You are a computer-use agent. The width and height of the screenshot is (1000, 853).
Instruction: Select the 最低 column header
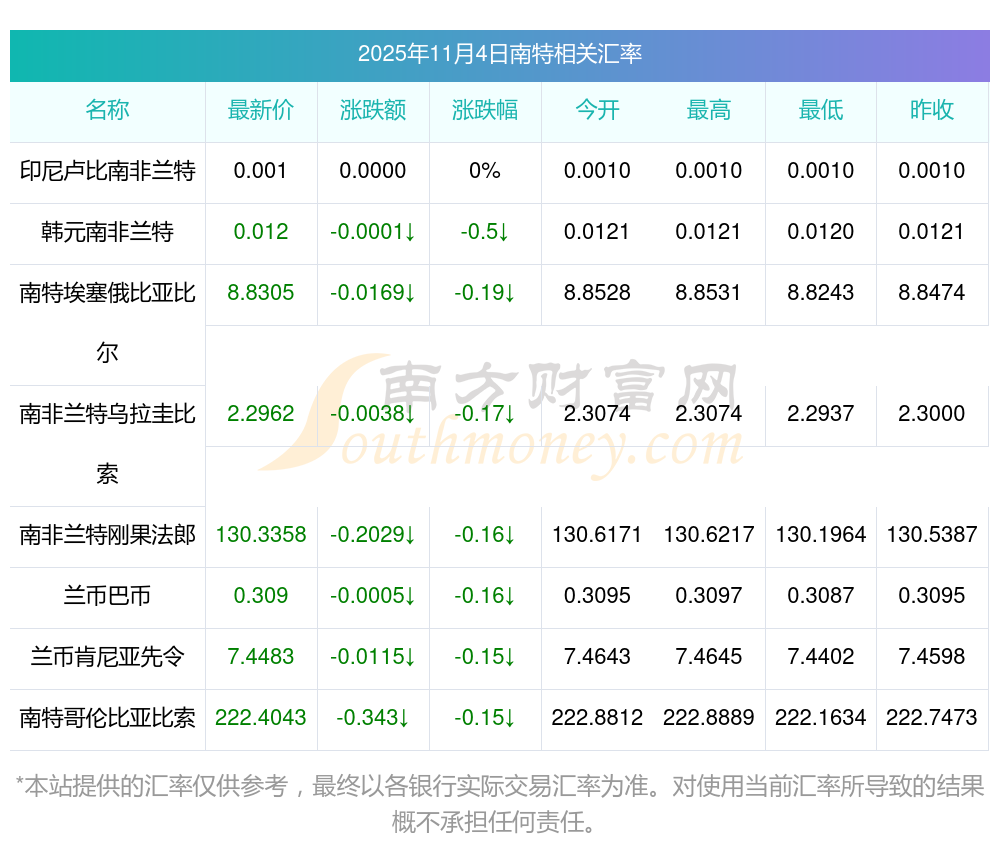point(821,110)
